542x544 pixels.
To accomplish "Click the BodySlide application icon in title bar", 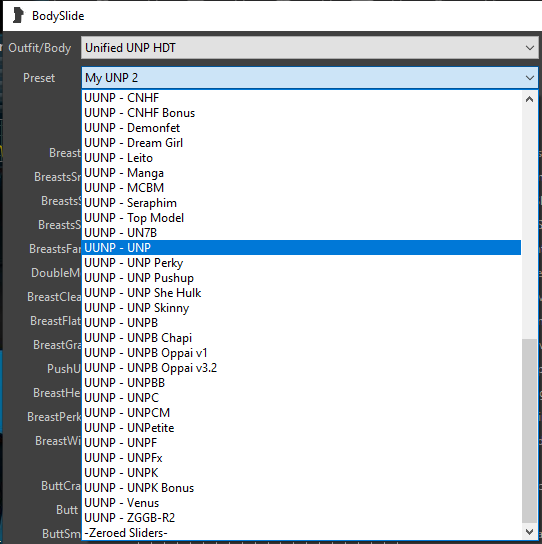I will point(18,16).
